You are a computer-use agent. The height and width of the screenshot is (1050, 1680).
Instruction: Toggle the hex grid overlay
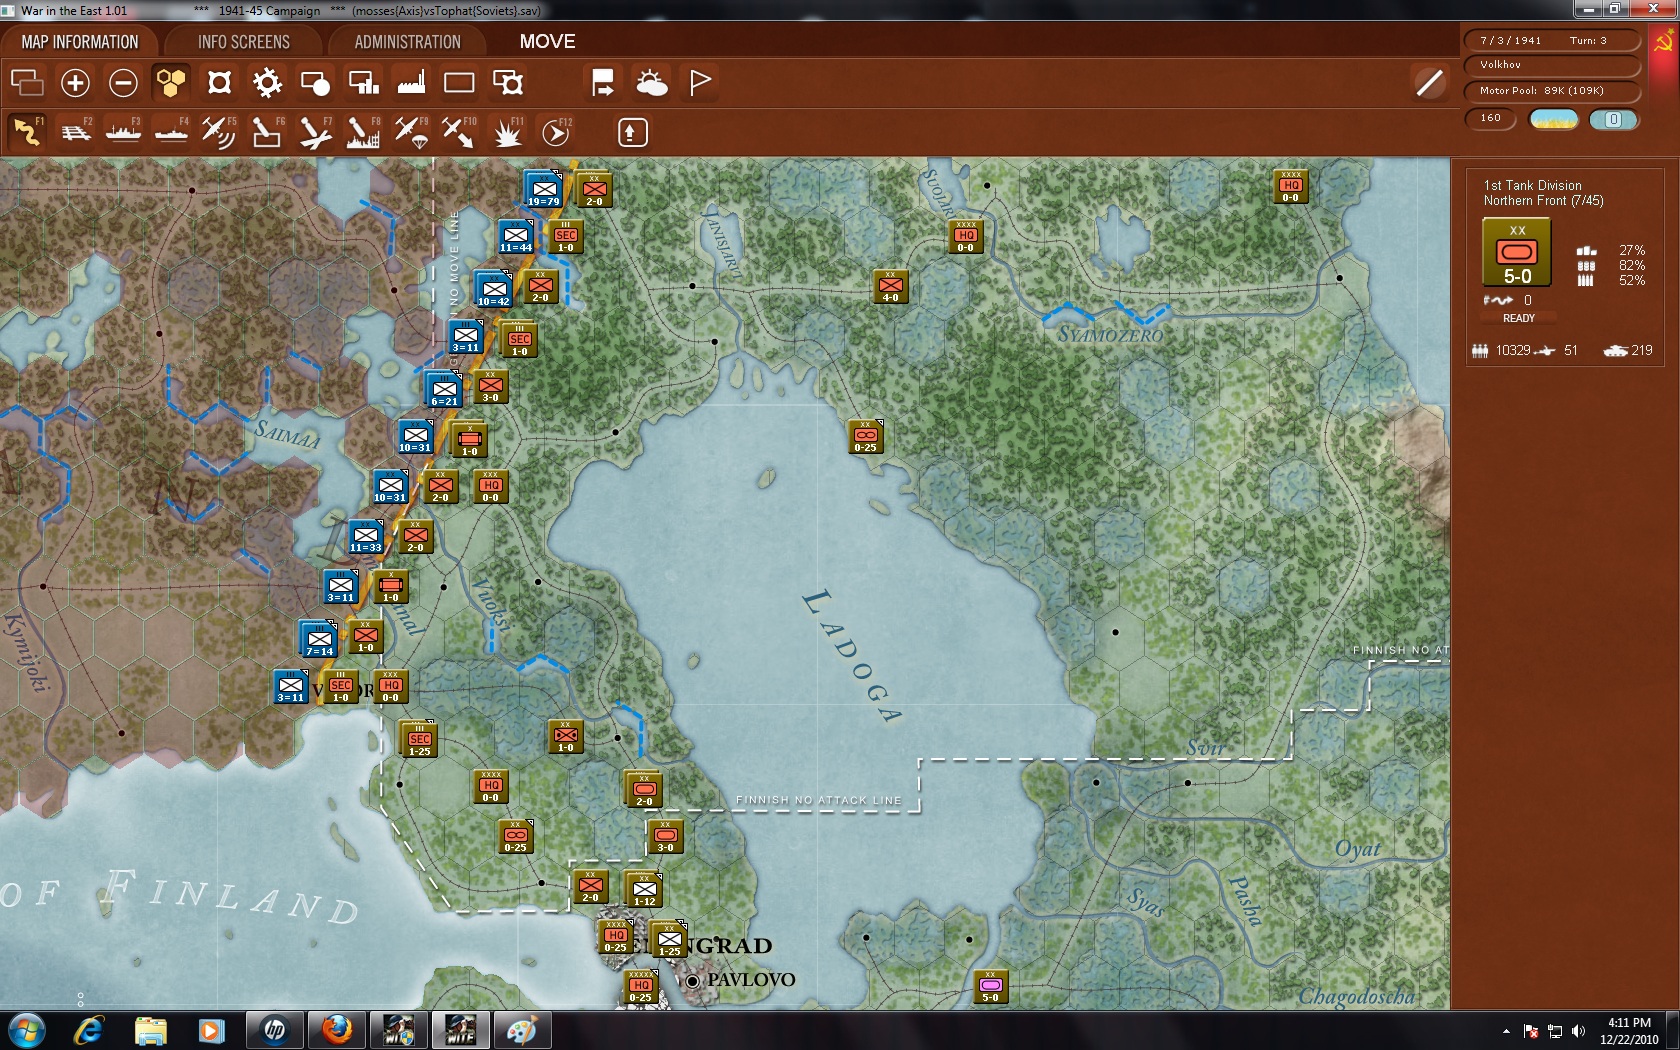pyautogui.click(x=171, y=83)
